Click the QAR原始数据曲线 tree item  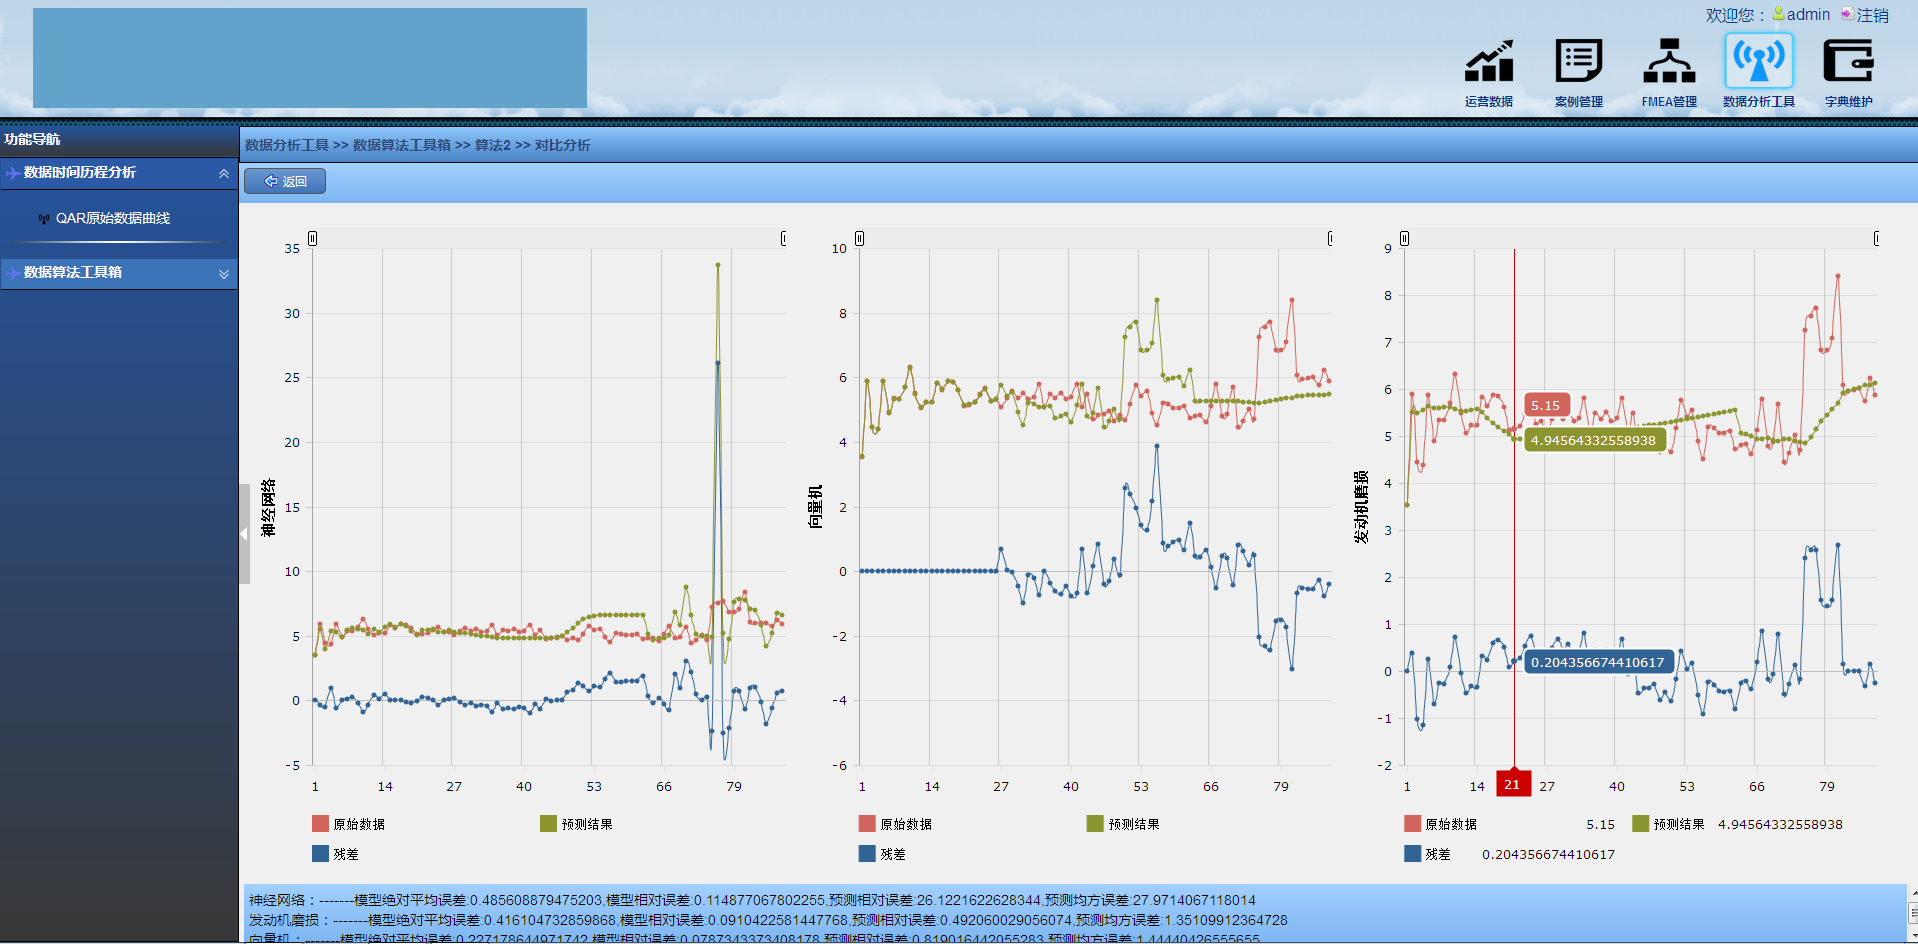[112, 218]
